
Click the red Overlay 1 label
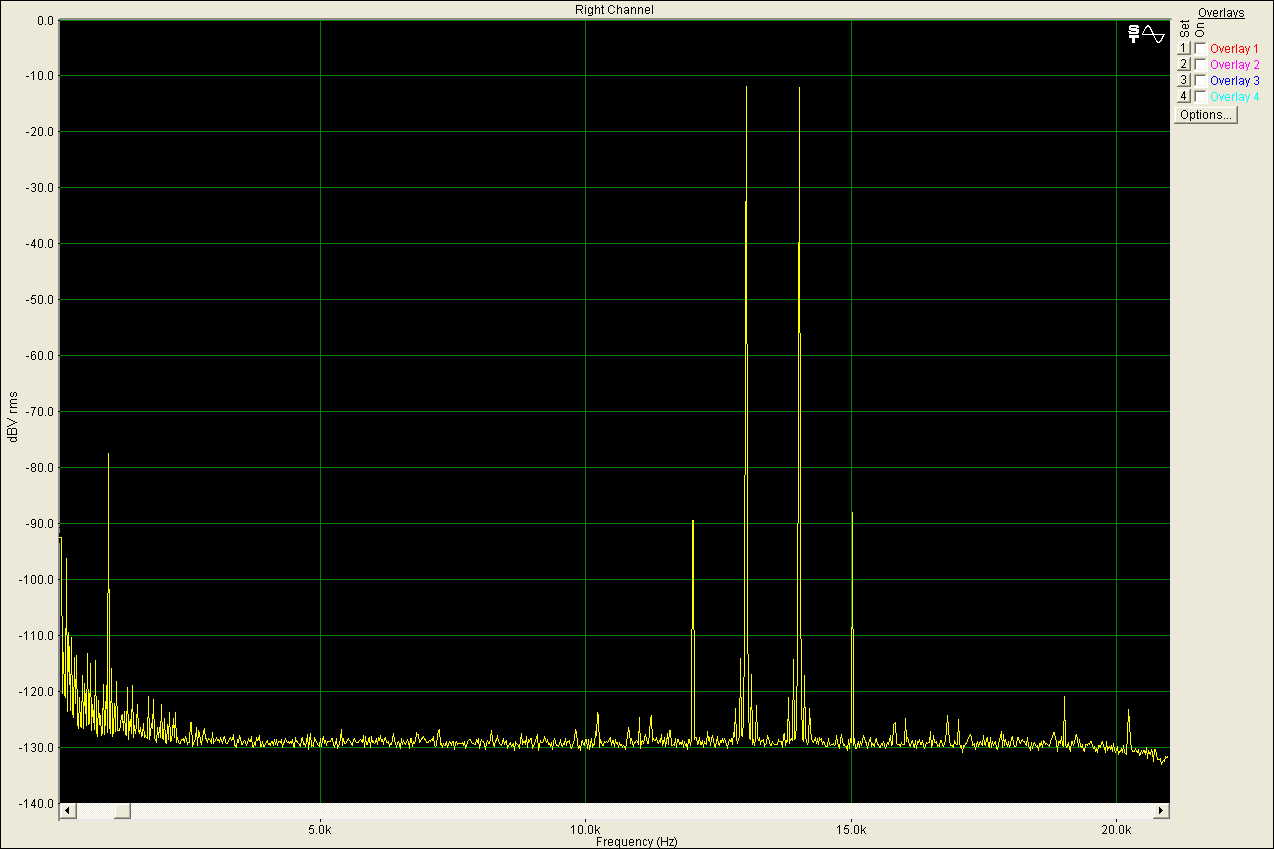pyautogui.click(x=1234, y=48)
